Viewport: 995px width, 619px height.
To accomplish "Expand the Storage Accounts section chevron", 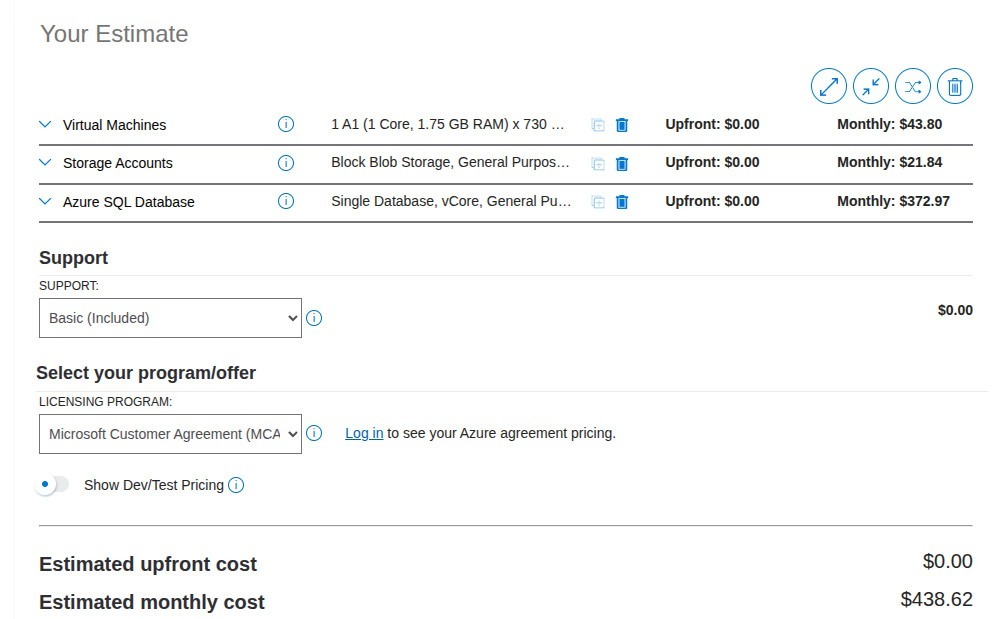I will 45,163.
